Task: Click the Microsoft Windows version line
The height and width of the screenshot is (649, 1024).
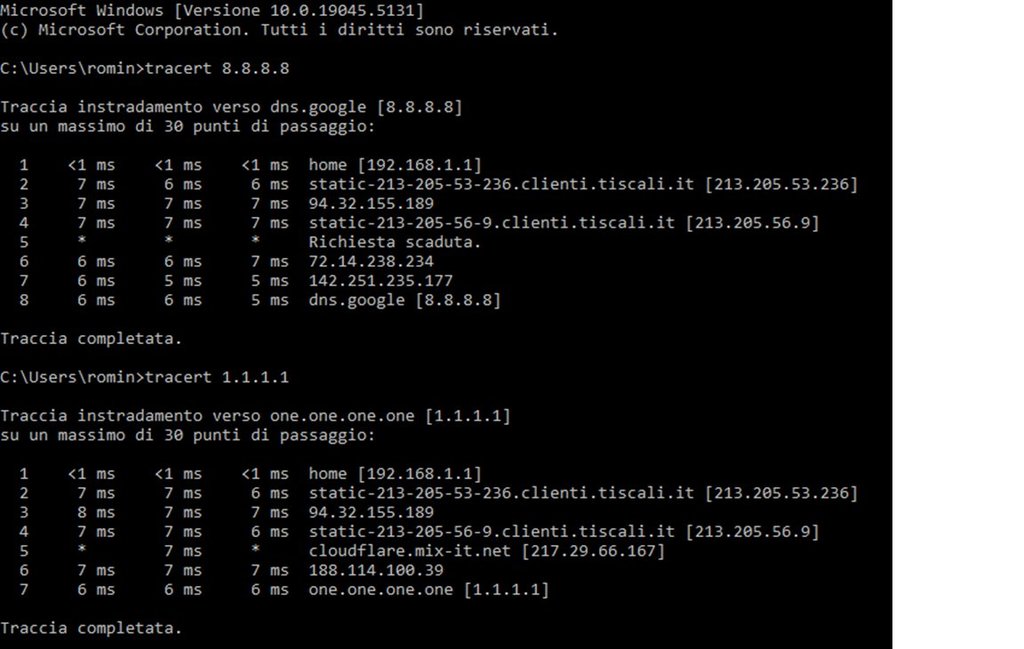Action: coord(212,10)
